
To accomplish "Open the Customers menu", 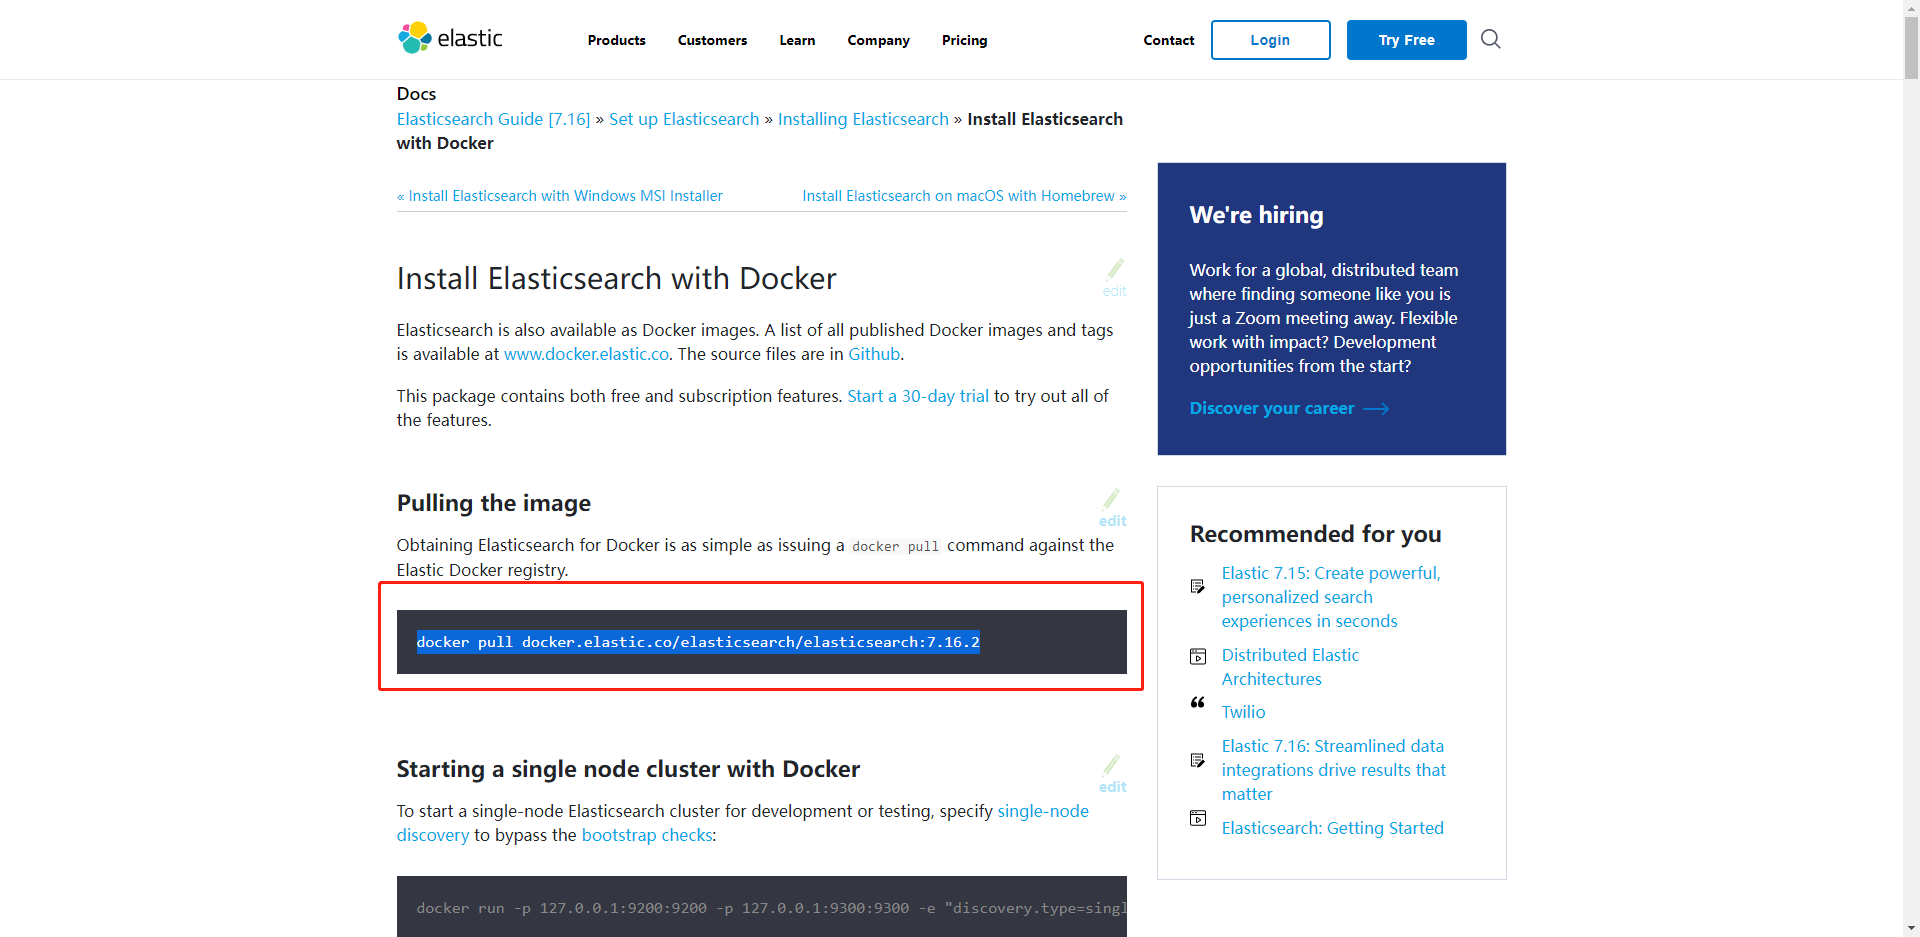I will tap(712, 40).
